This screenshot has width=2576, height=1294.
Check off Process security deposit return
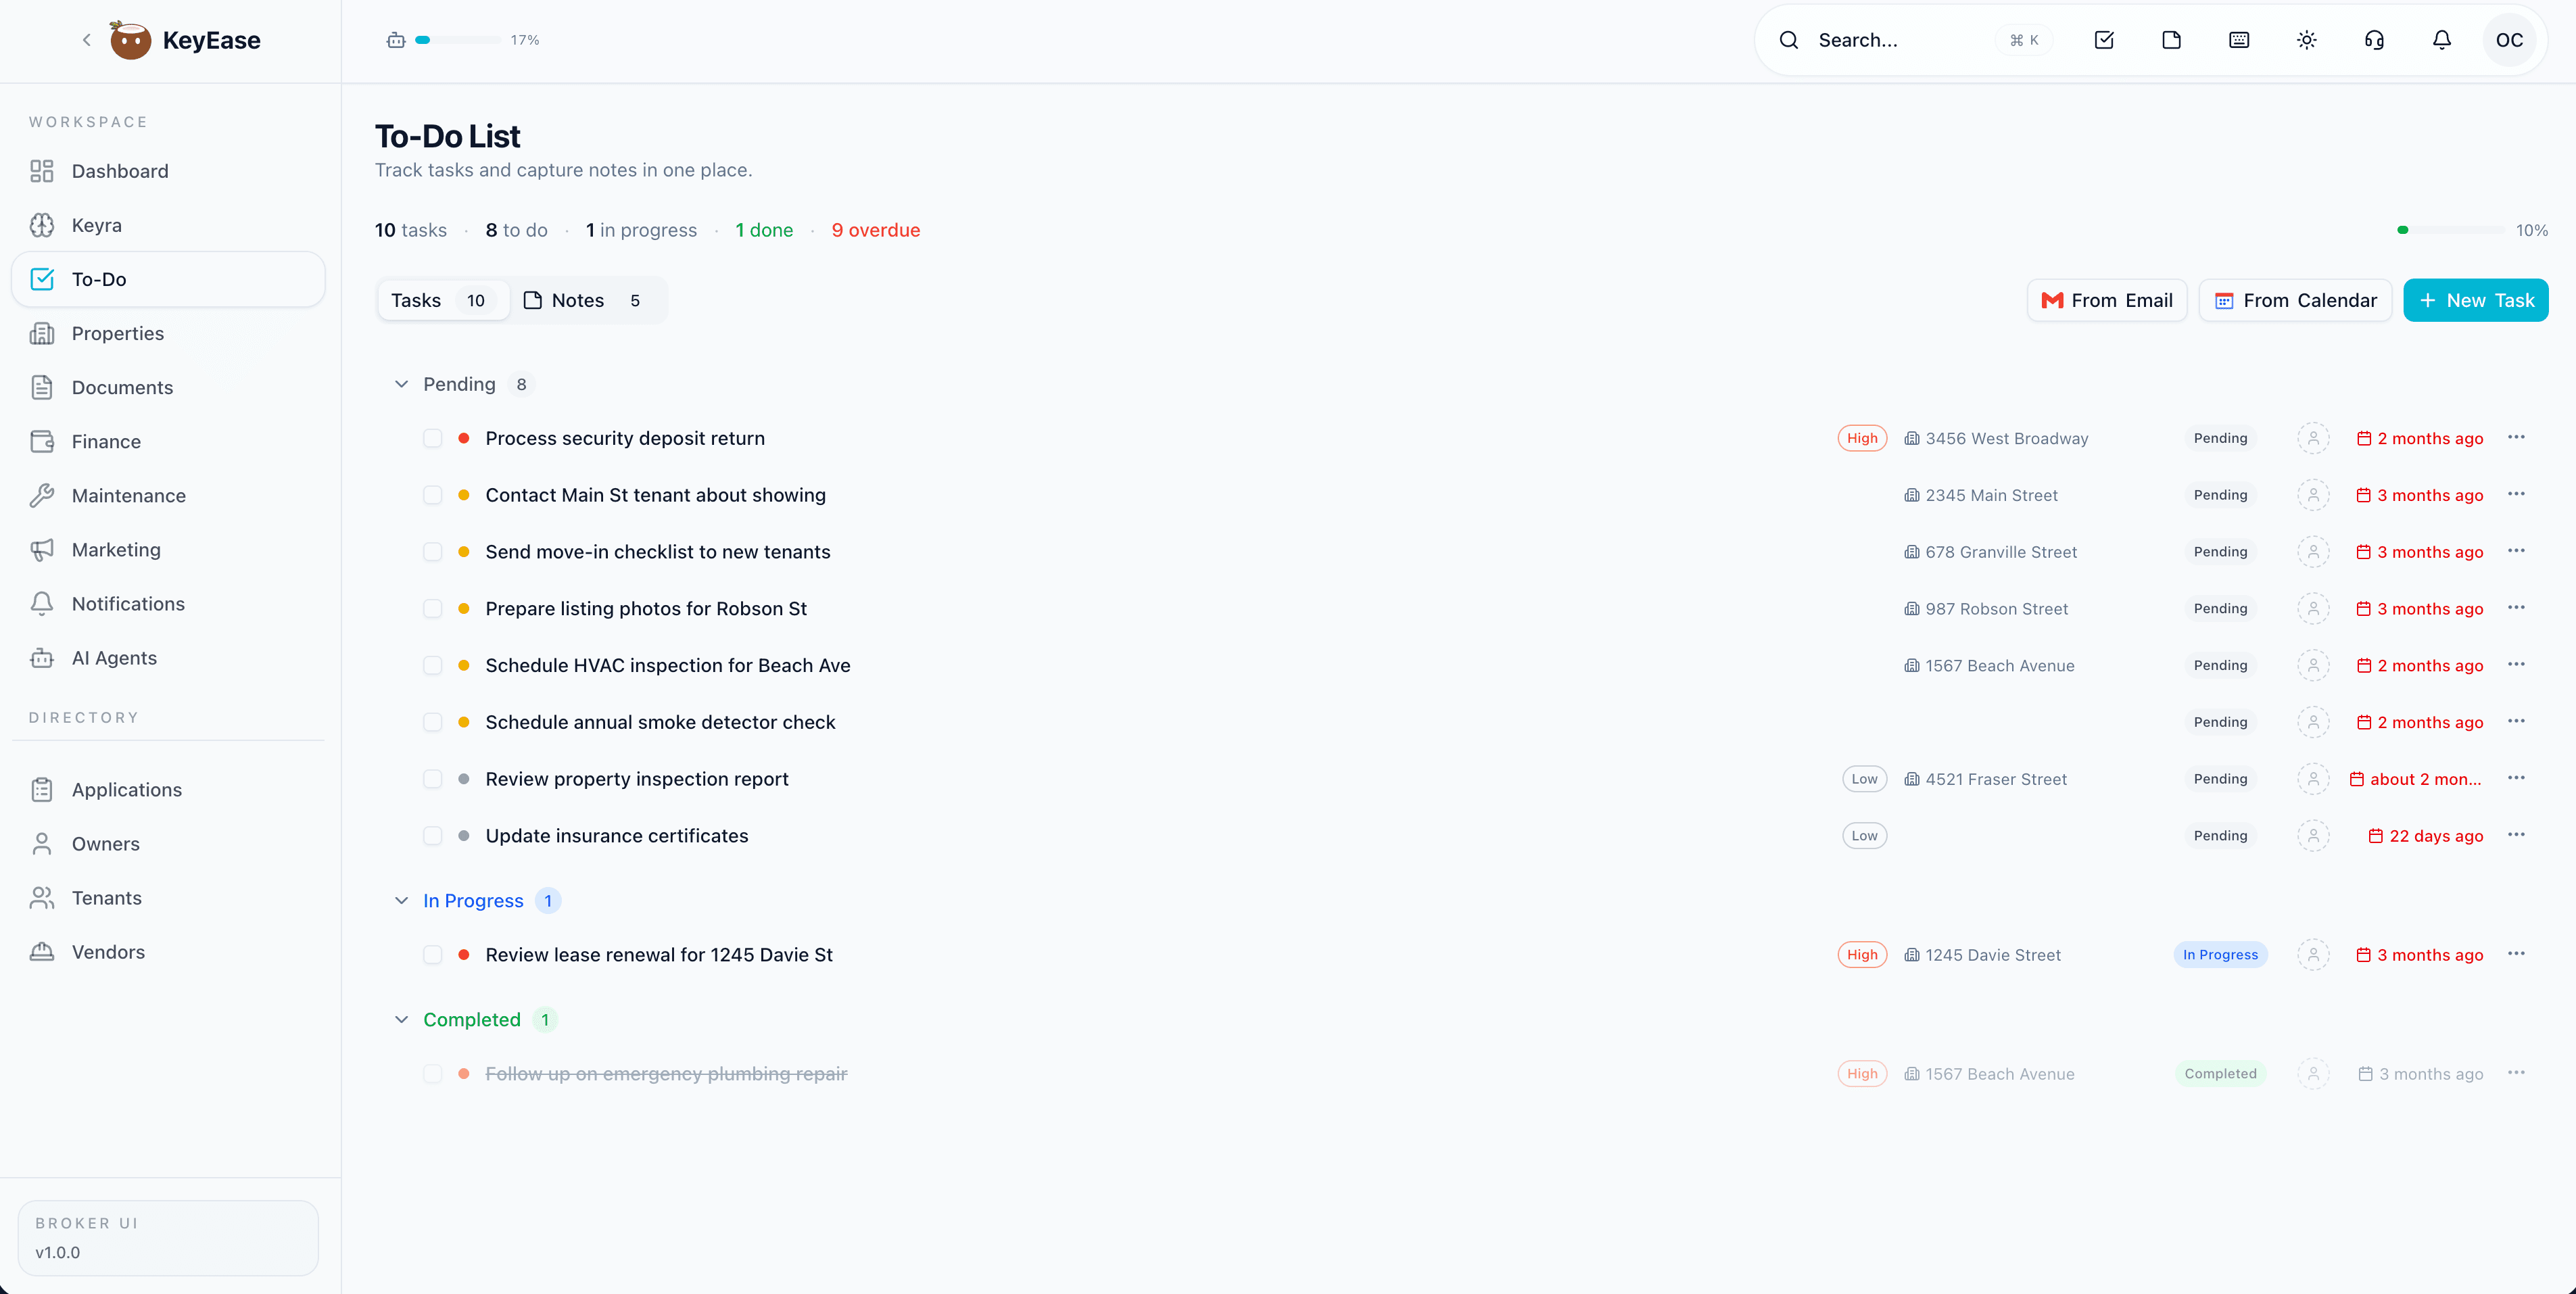pyautogui.click(x=434, y=438)
